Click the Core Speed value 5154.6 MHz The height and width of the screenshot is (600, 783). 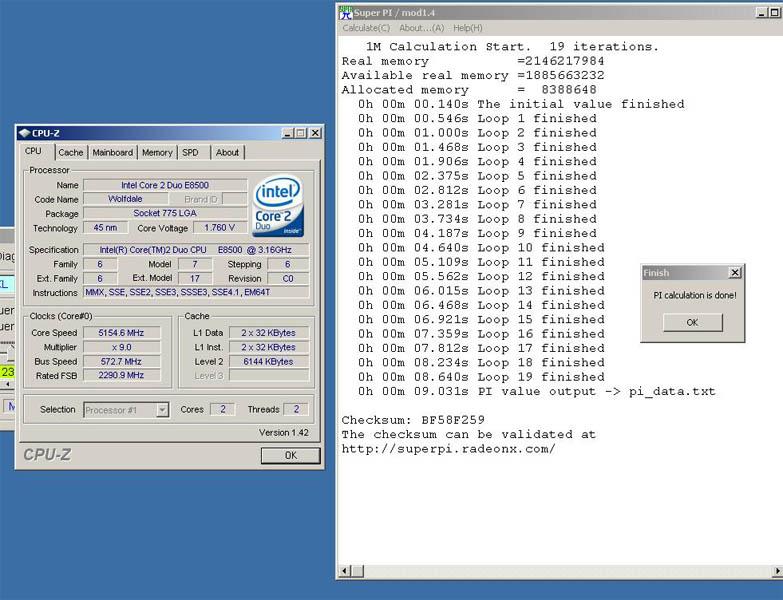click(121, 332)
